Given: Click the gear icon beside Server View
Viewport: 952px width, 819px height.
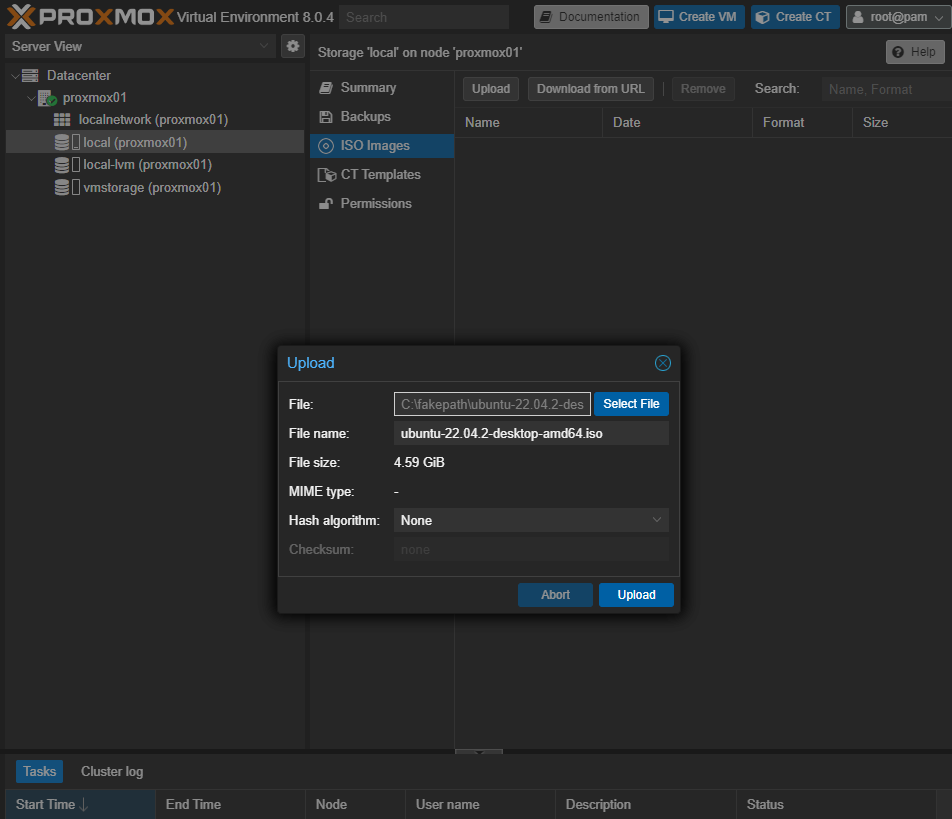Looking at the screenshot, I should (x=293, y=46).
